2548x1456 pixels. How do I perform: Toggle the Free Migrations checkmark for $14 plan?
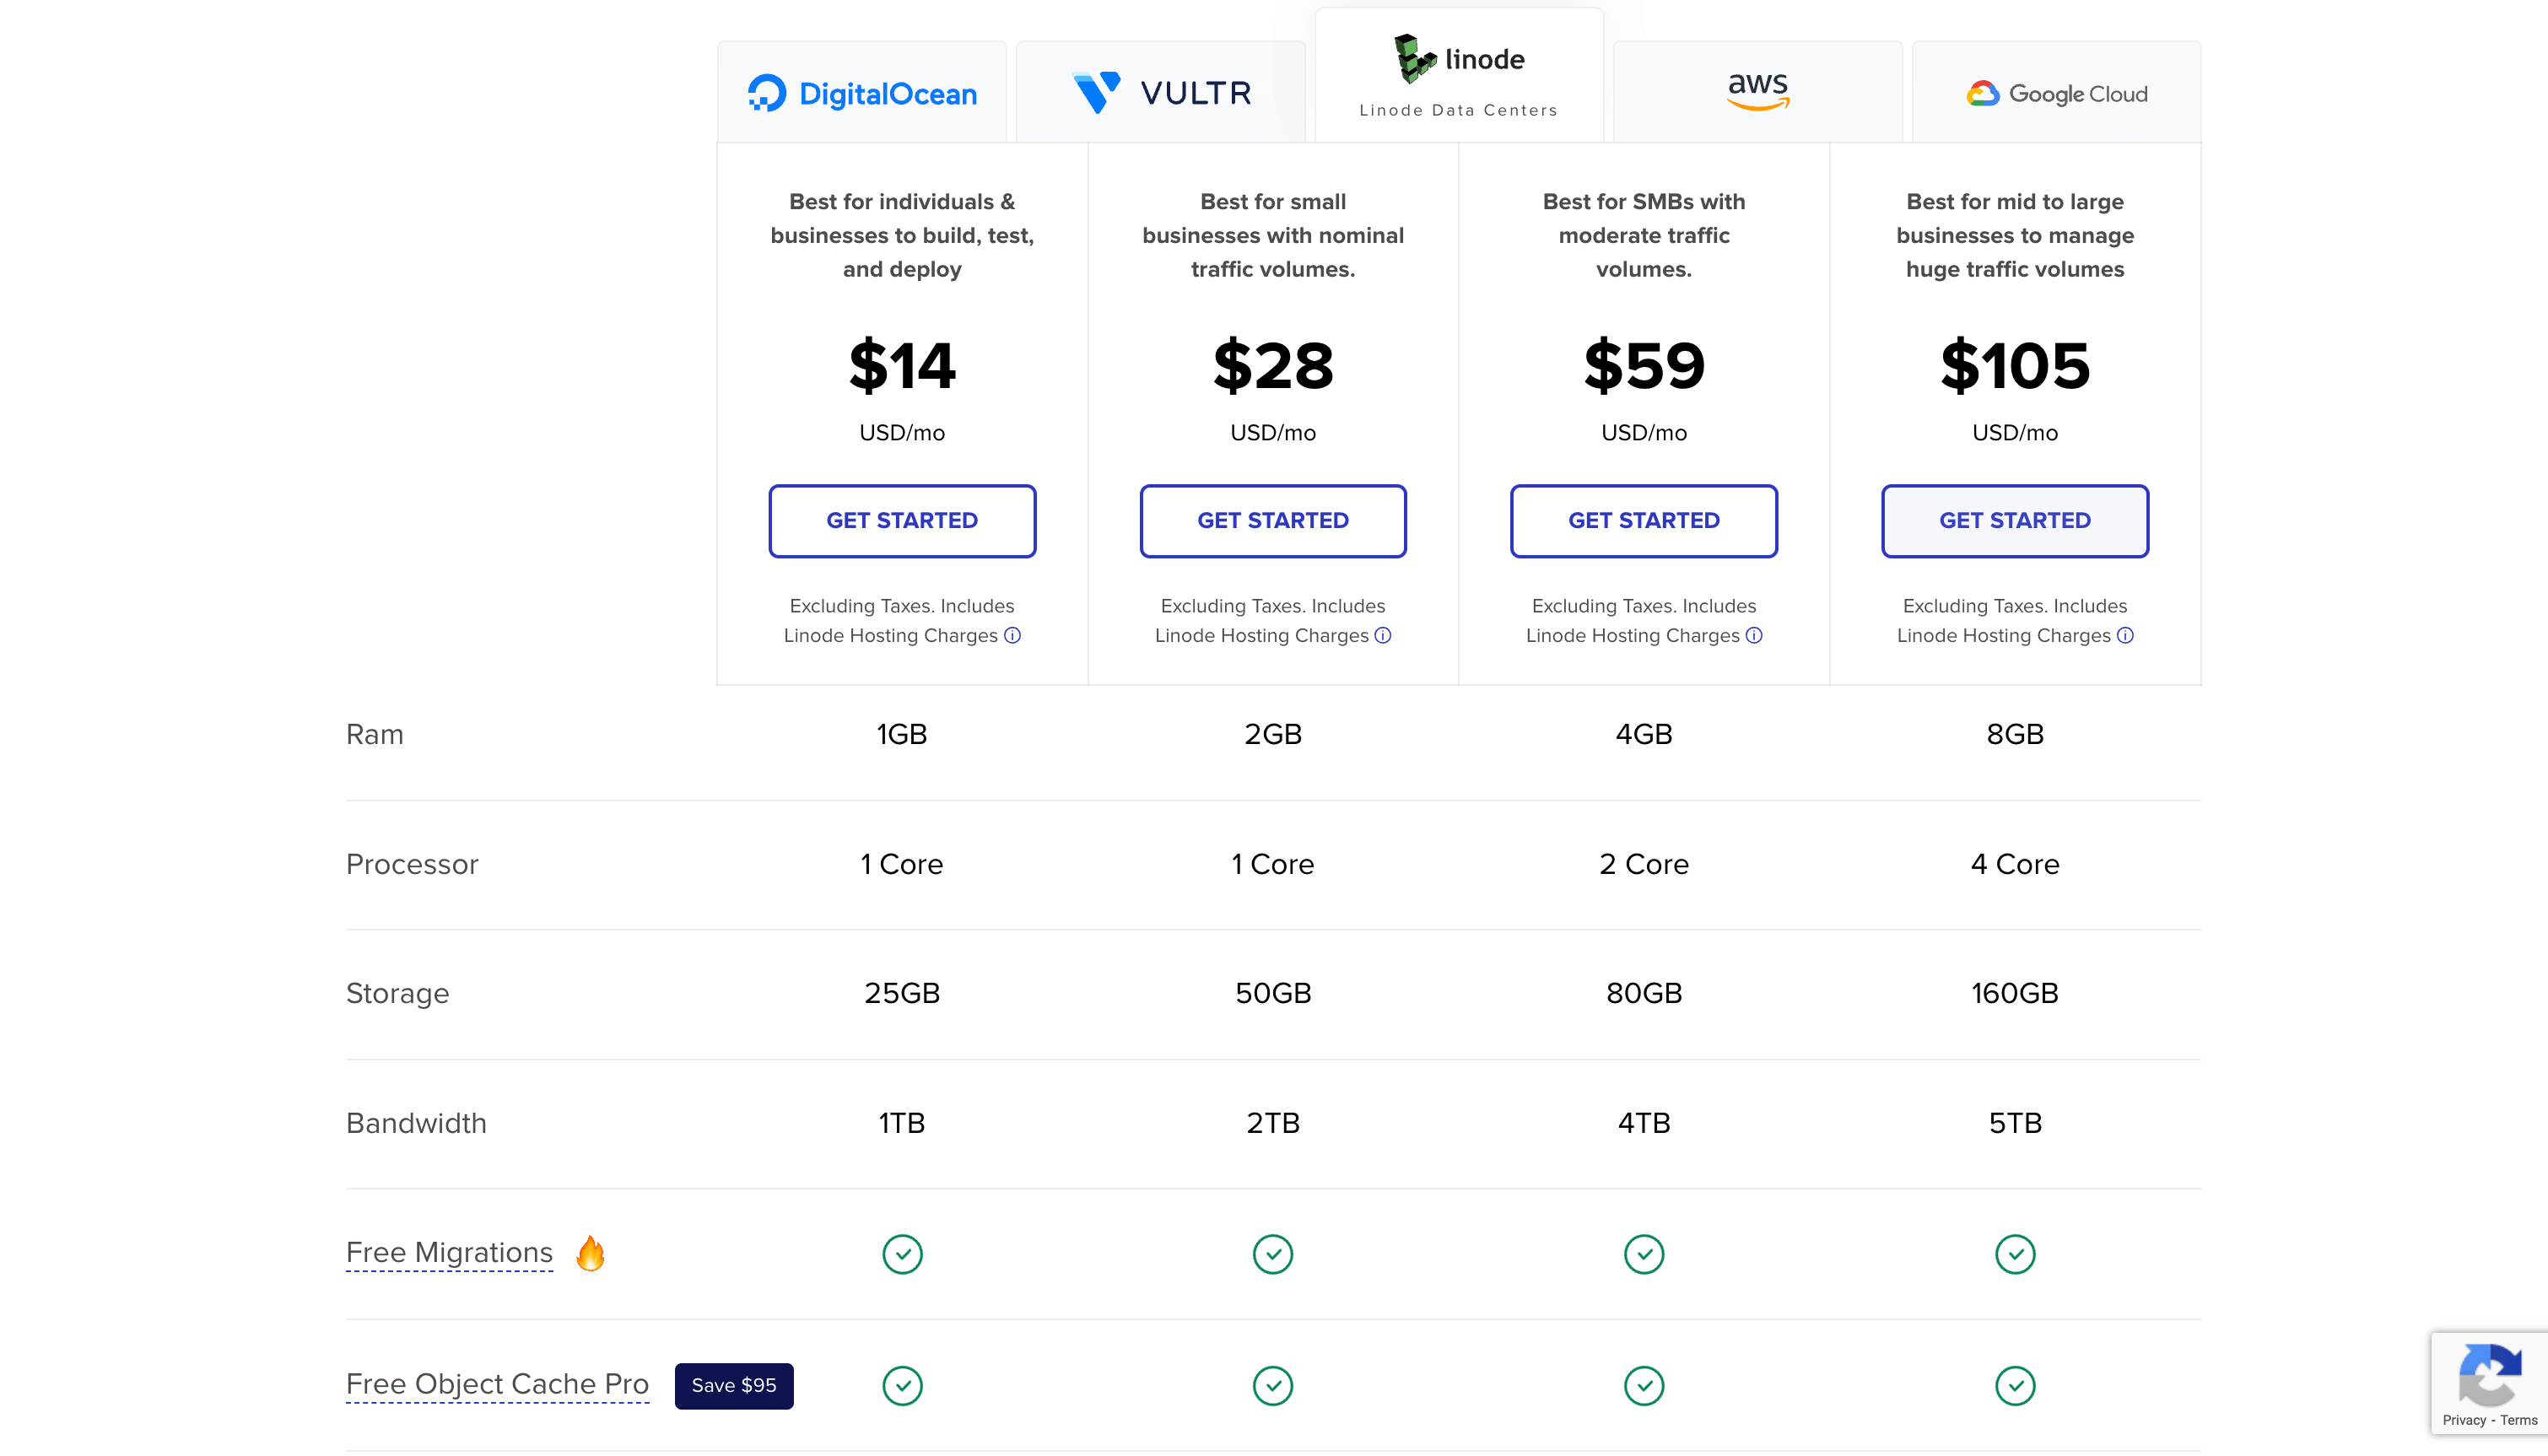(x=901, y=1253)
